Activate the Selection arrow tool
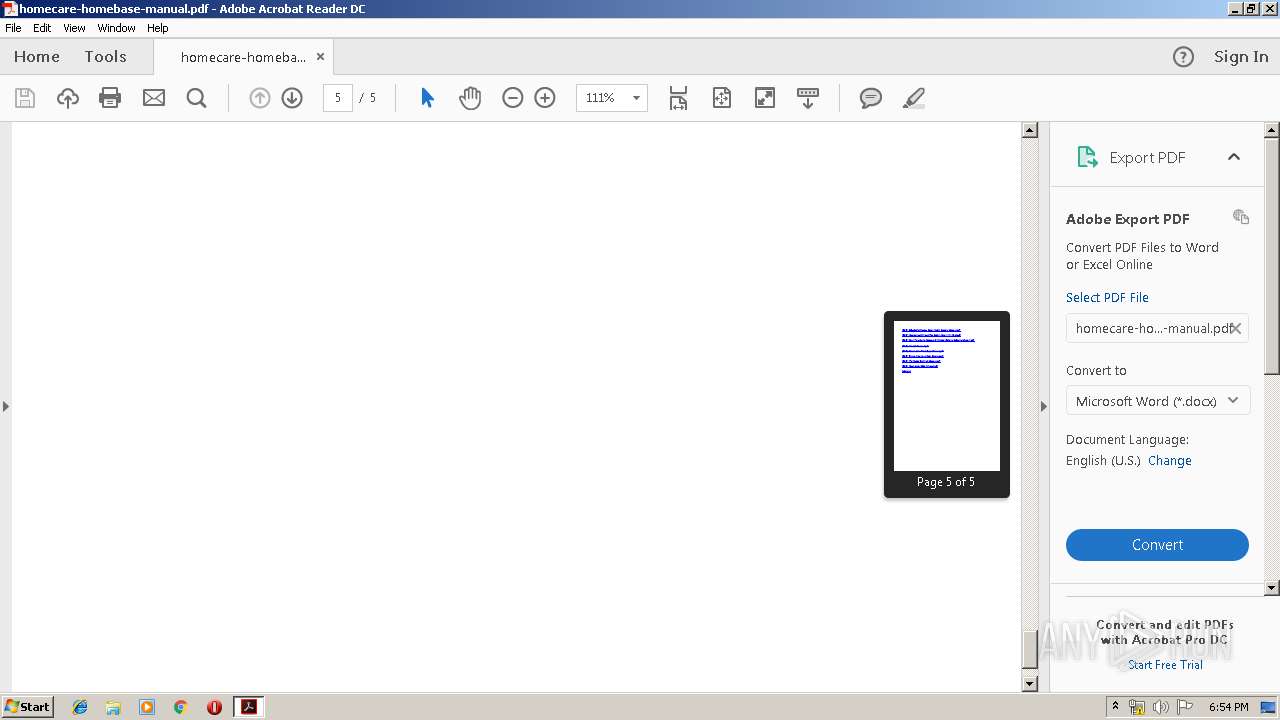Screen dimensions: 1280x720 [x=427, y=98]
